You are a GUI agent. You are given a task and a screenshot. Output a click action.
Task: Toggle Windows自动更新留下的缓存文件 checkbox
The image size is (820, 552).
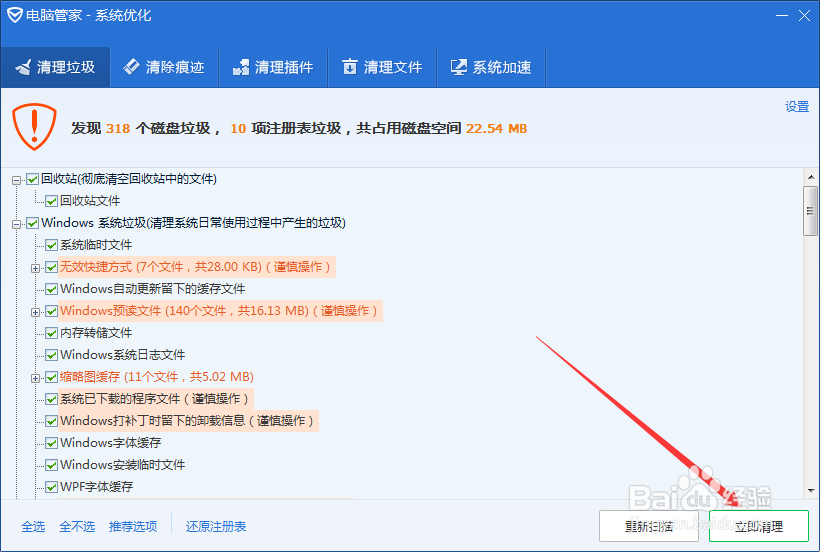click(51, 289)
